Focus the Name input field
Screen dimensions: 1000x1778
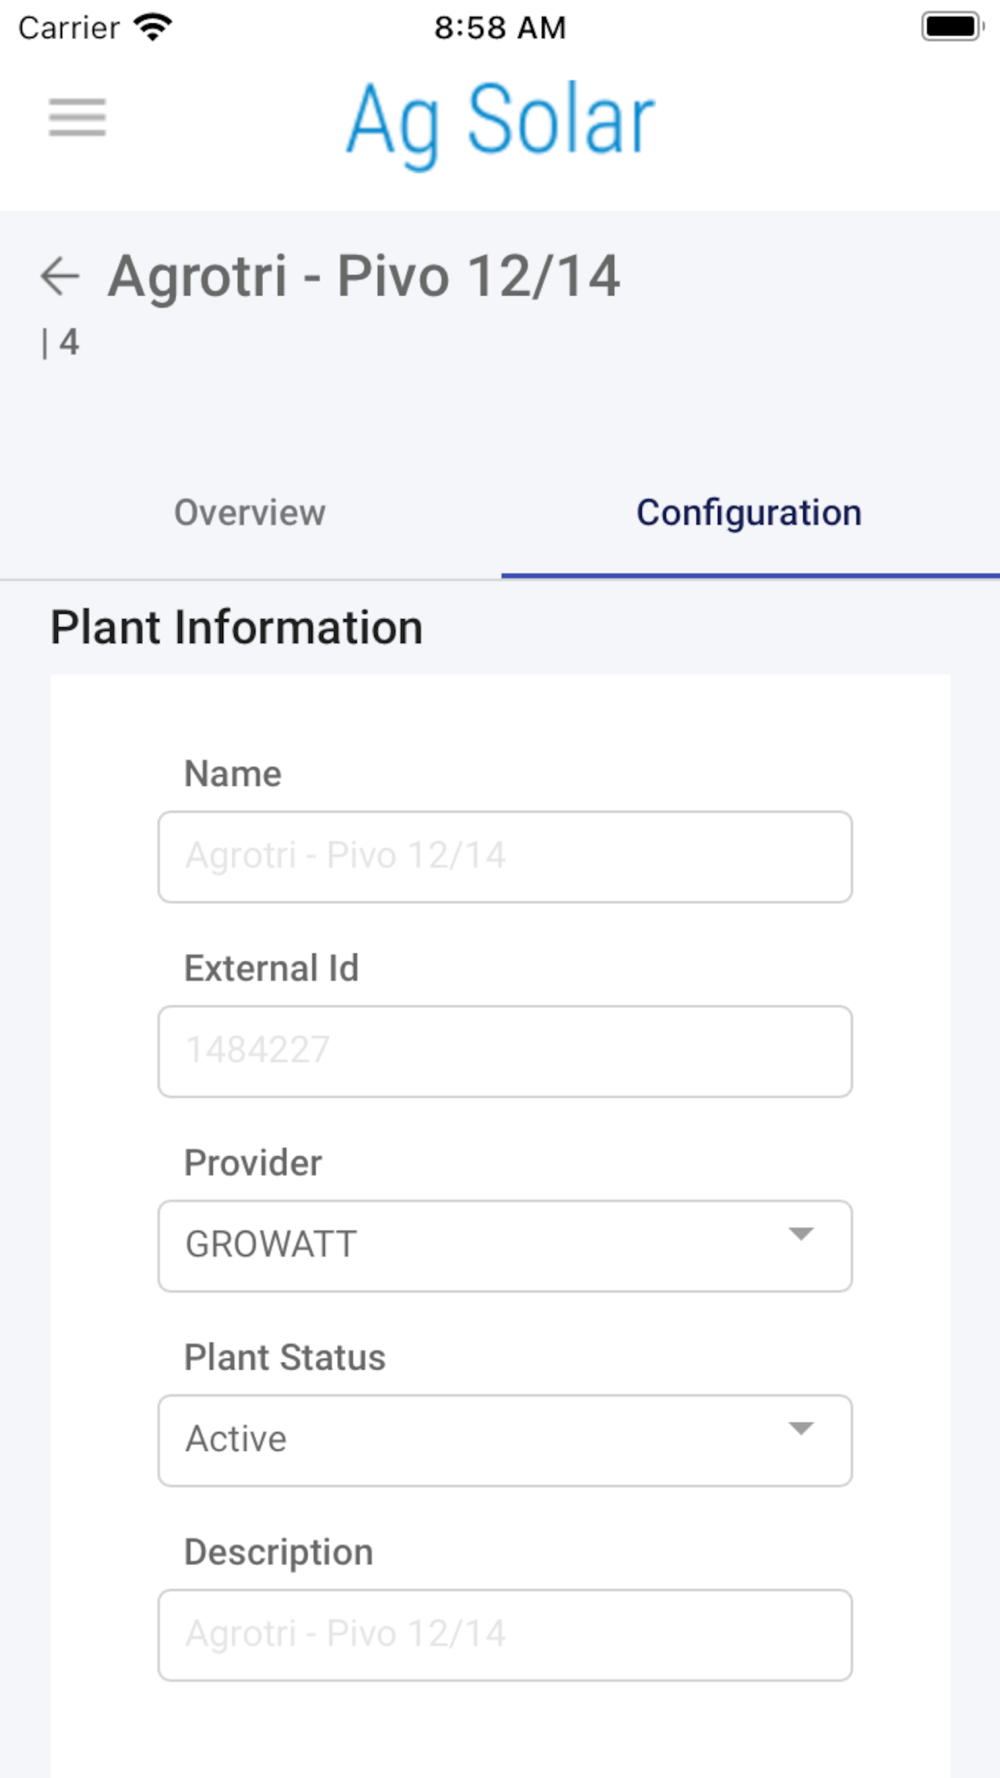tap(505, 857)
